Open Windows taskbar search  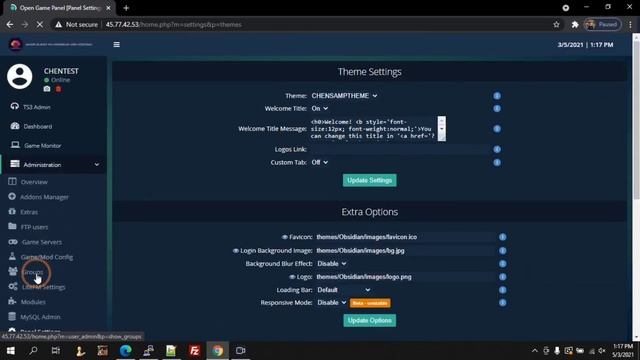pyautogui.click(x=33, y=351)
